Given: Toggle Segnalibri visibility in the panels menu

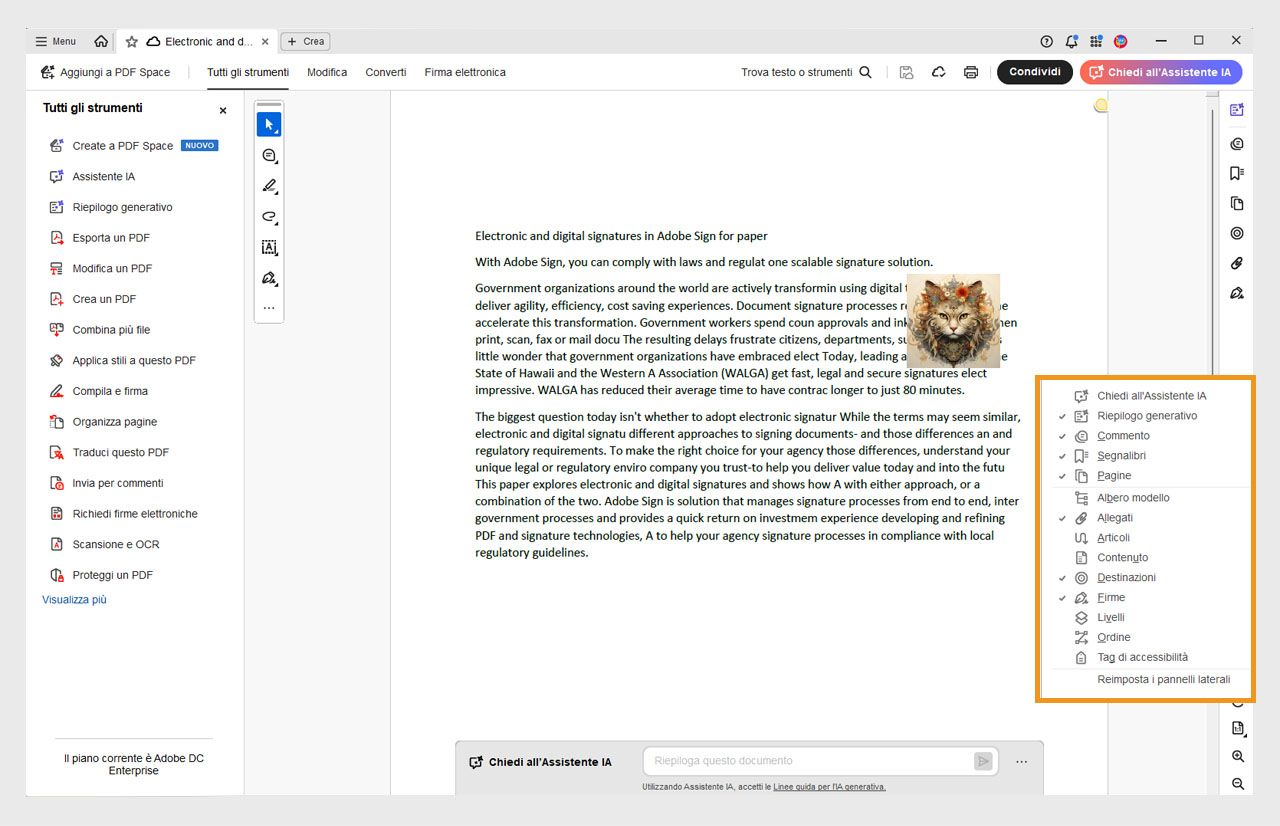Looking at the screenshot, I should pyautogui.click(x=1122, y=455).
